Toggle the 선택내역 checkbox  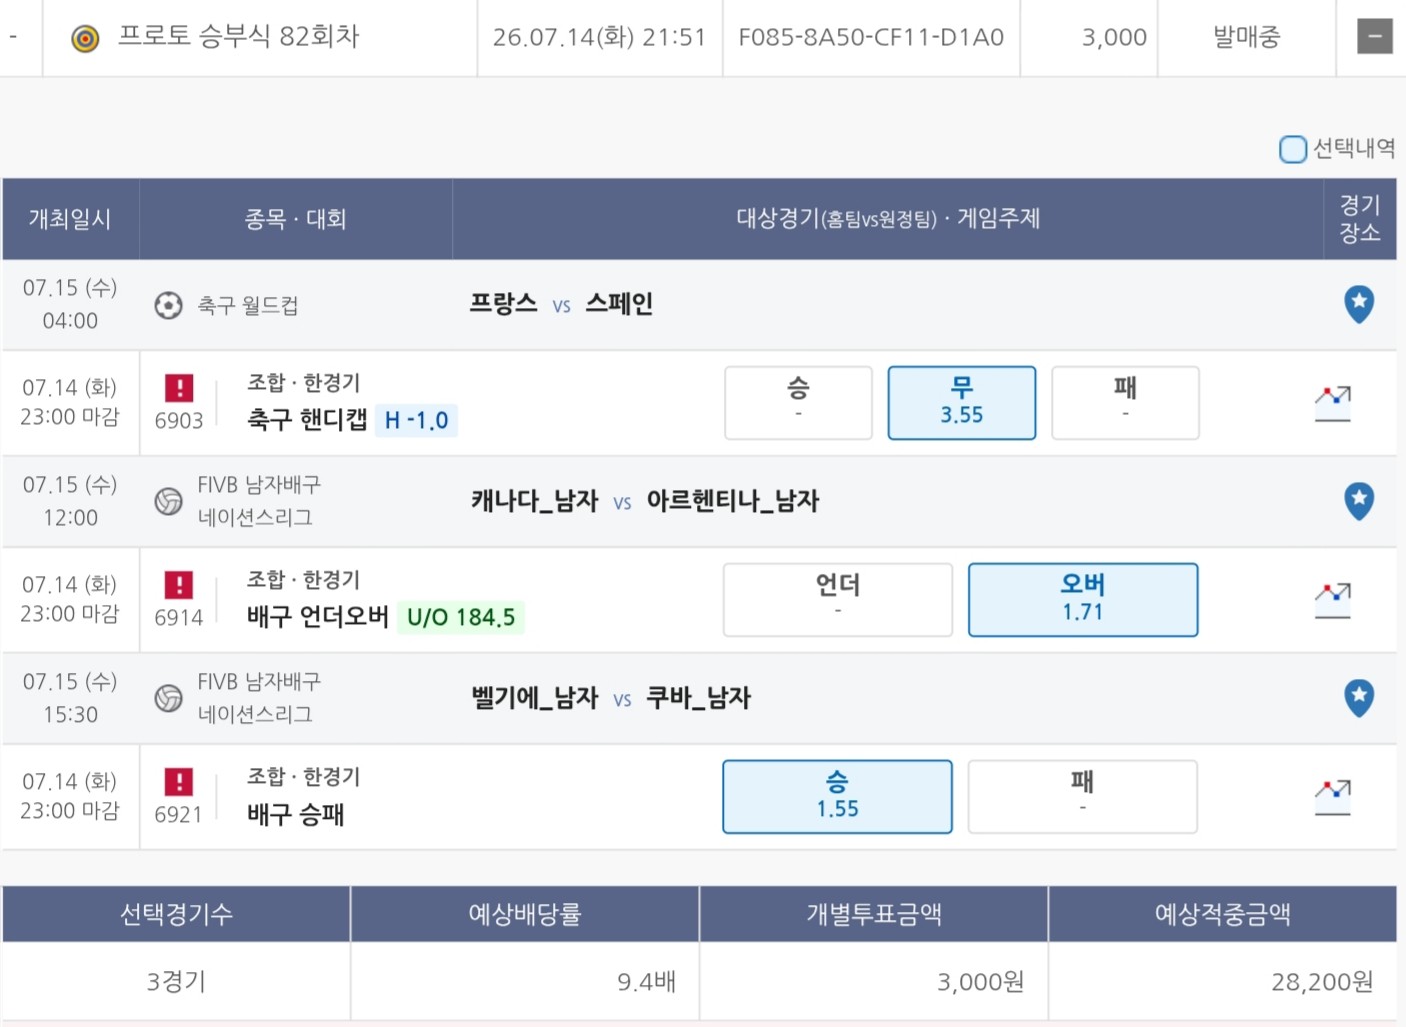click(x=1292, y=149)
